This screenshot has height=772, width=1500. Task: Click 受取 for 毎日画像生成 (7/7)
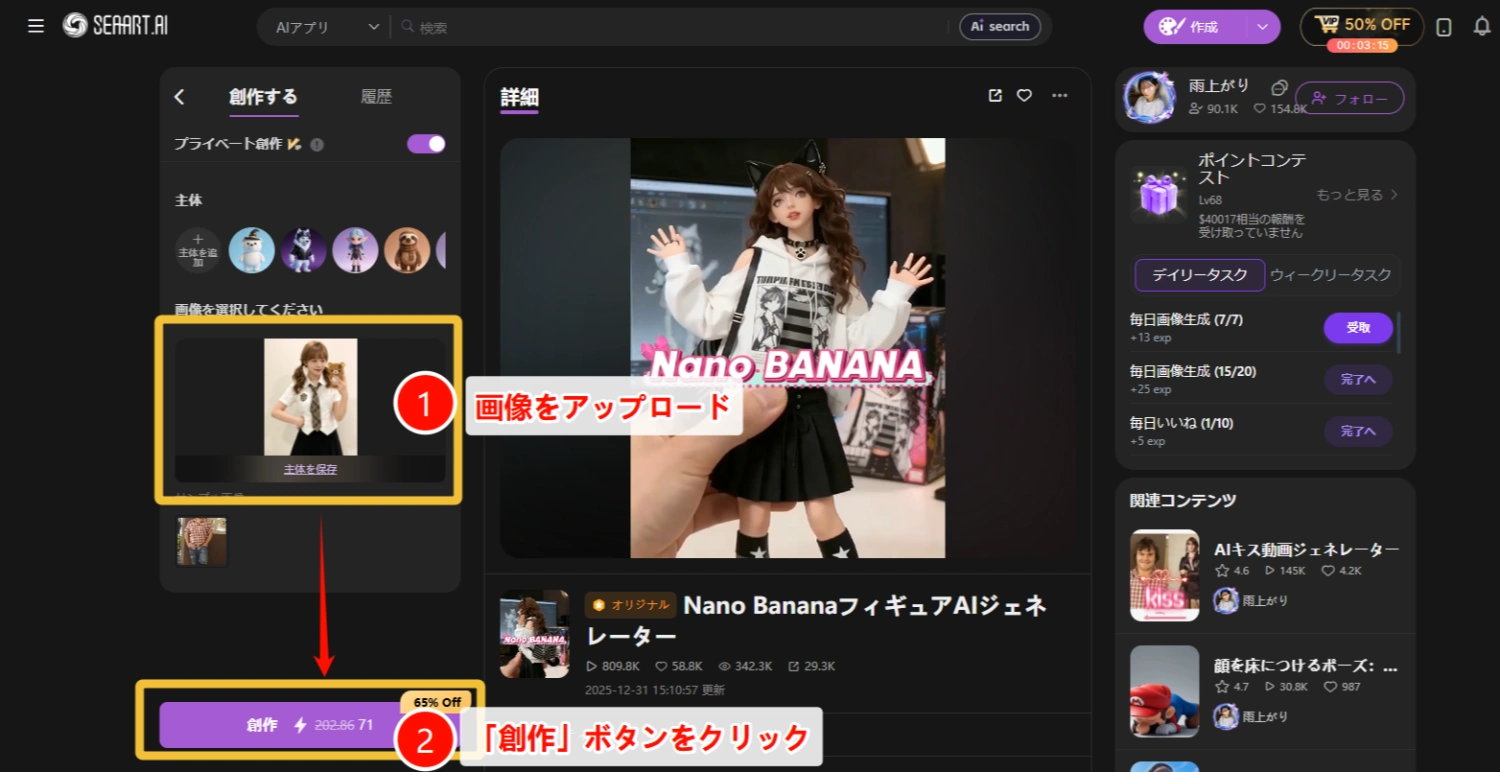pos(1358,328)
